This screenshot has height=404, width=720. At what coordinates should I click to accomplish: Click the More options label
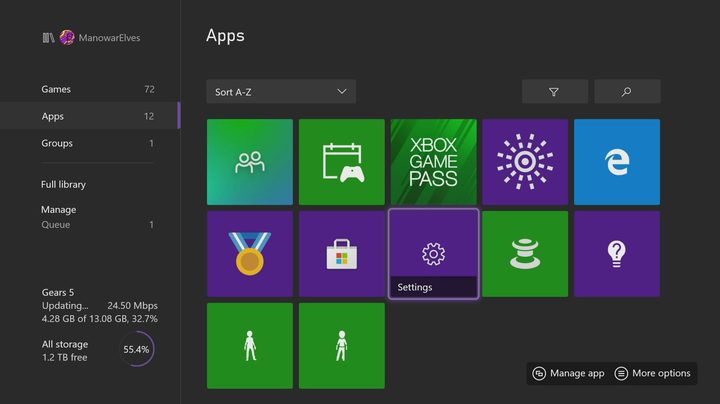(661, 373)
